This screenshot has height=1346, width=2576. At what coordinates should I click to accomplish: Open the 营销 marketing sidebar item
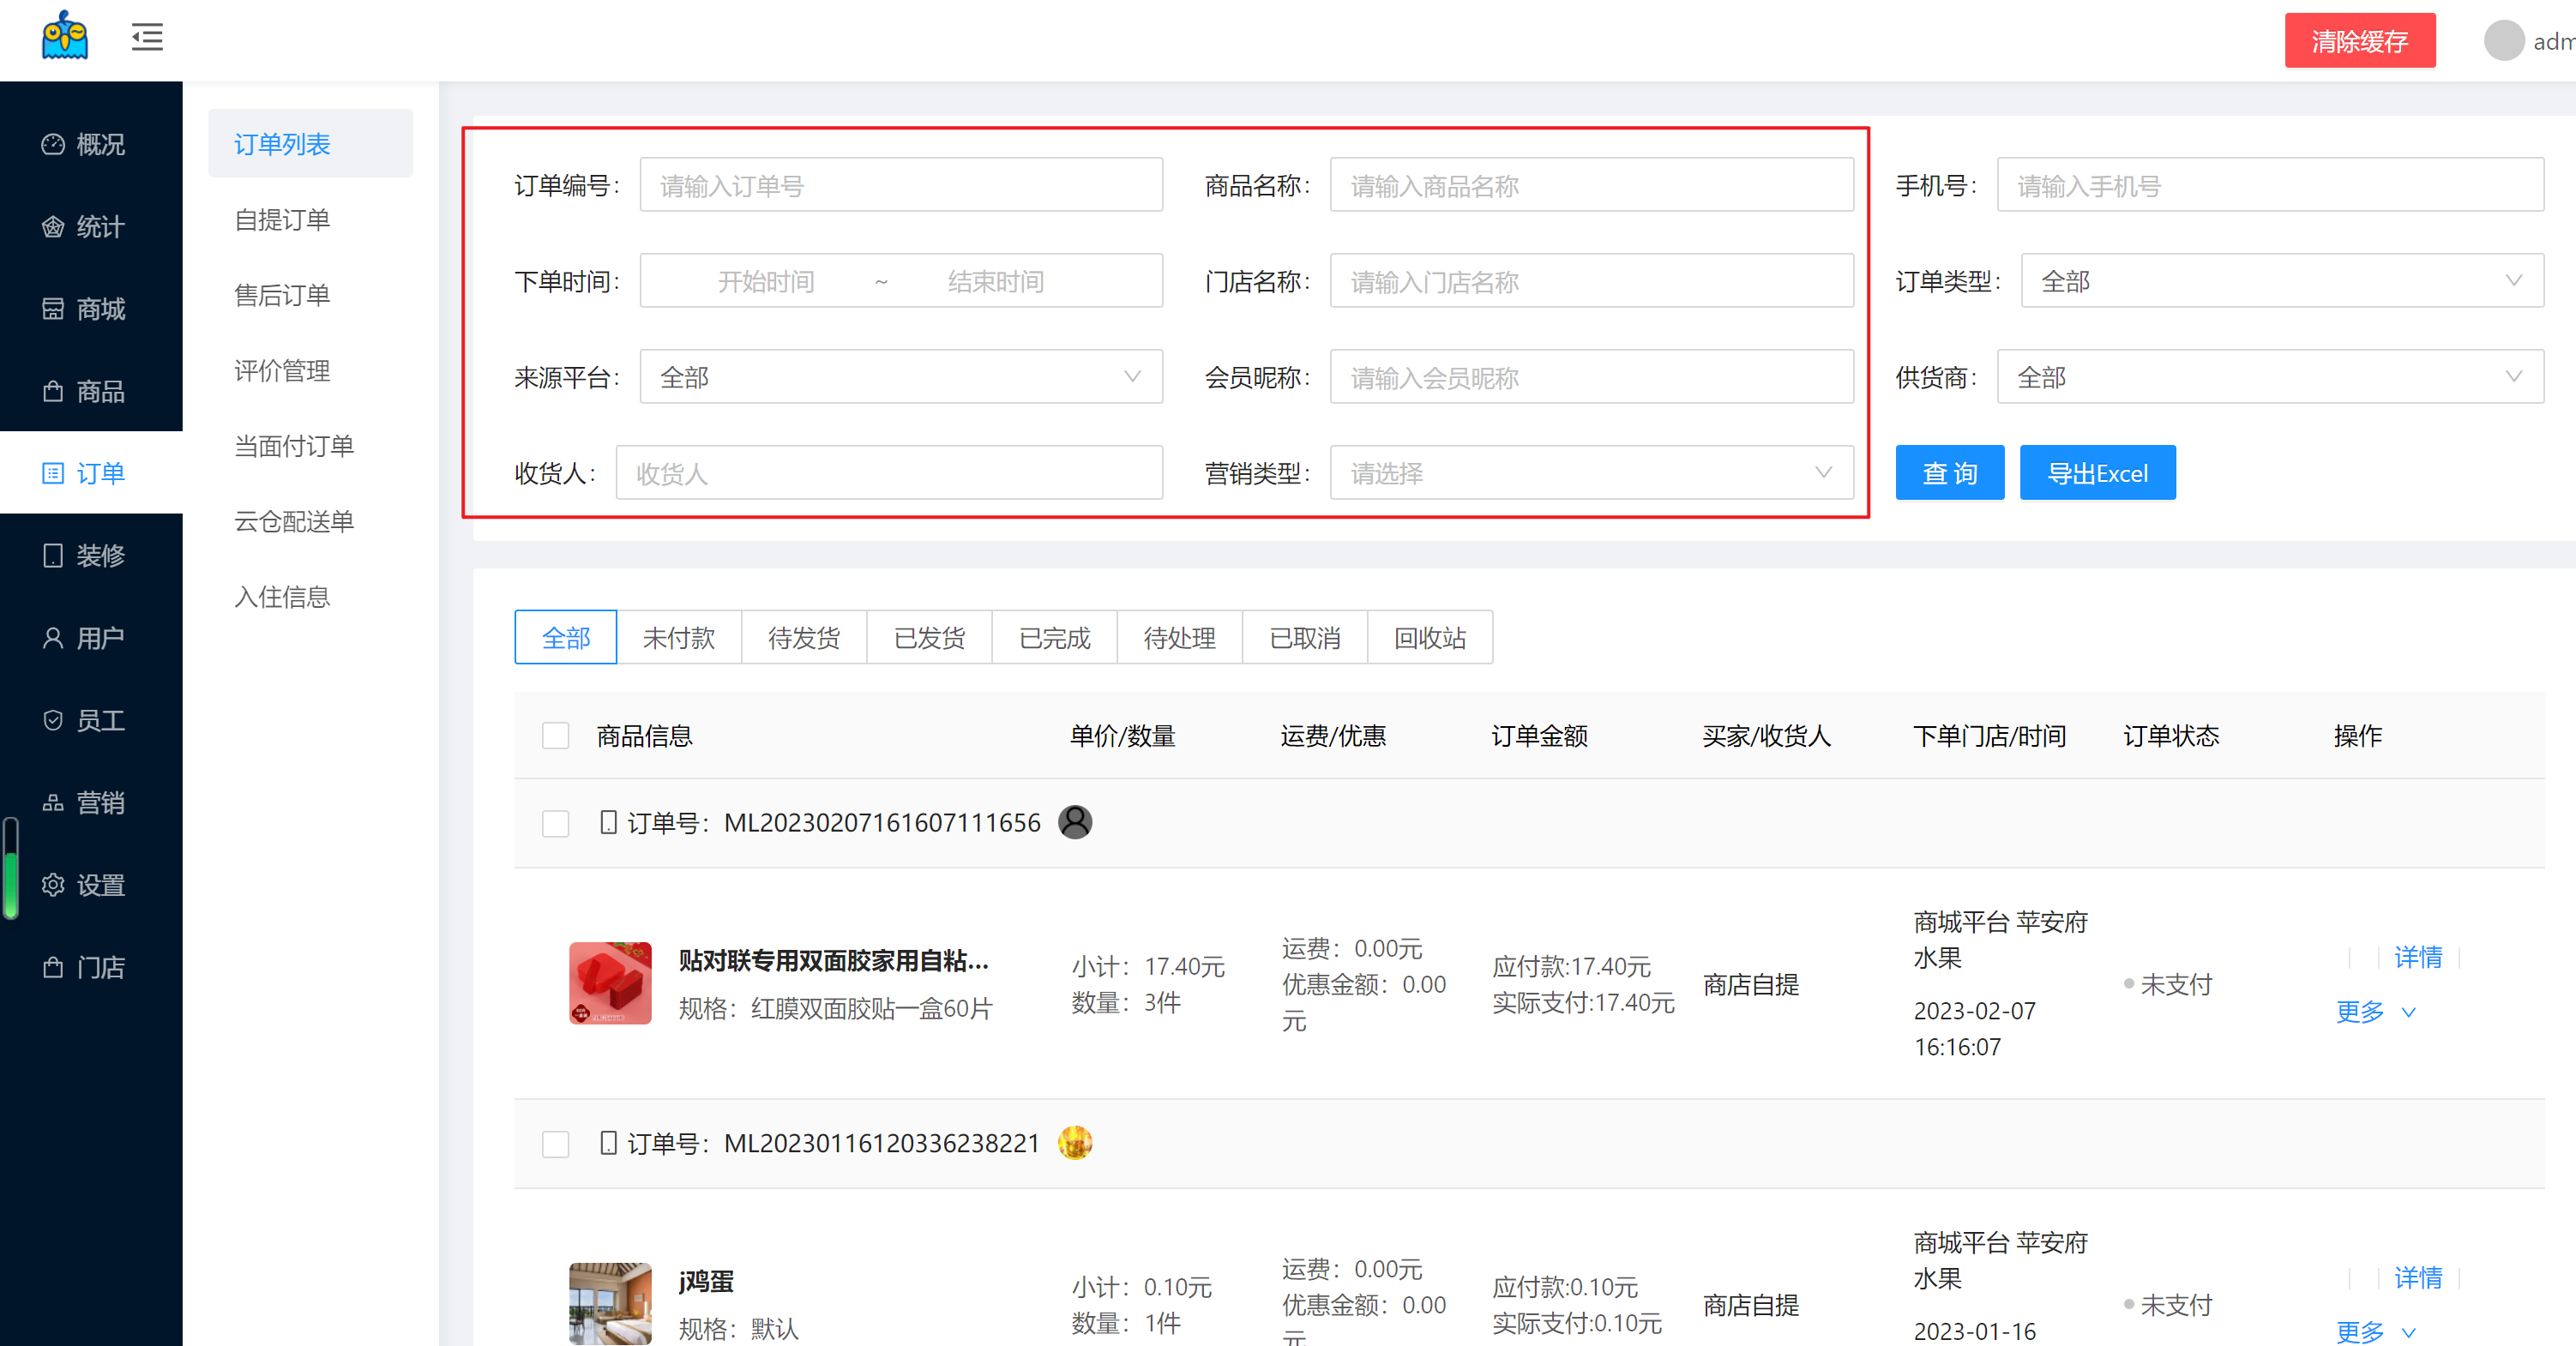pos(84,802)
